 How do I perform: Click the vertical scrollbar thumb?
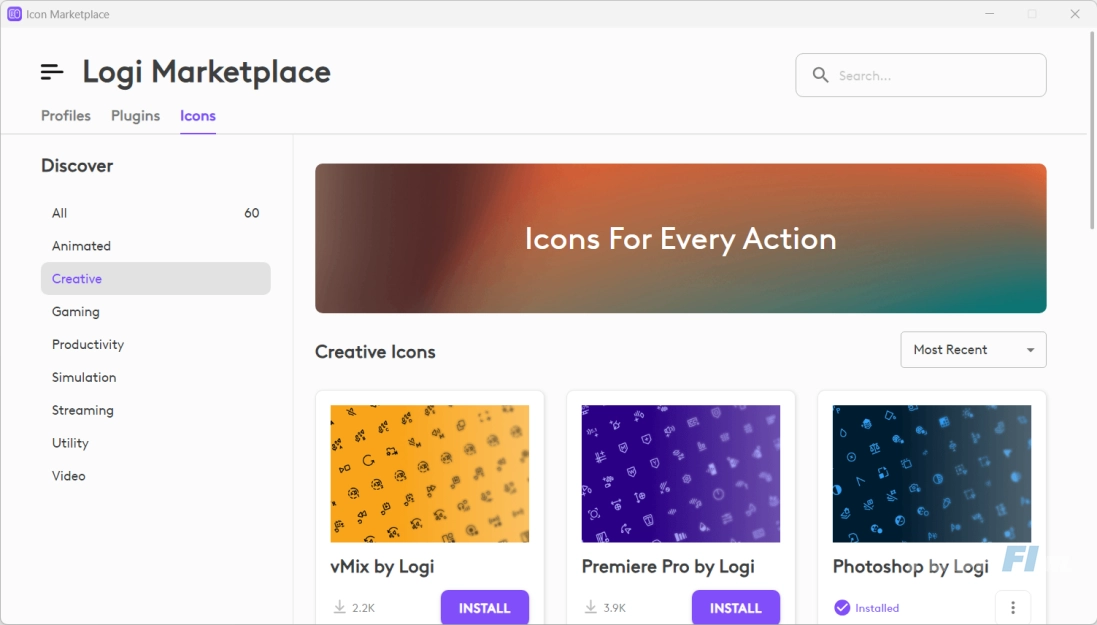point(1091,129)
